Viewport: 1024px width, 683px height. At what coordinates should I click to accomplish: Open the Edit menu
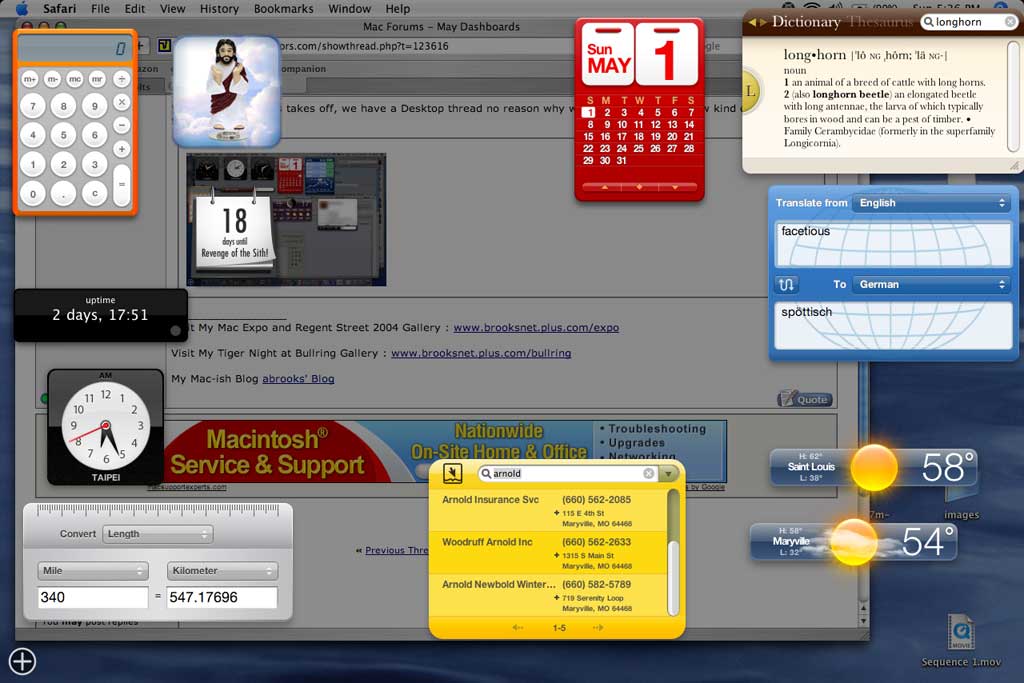[135, 8]
